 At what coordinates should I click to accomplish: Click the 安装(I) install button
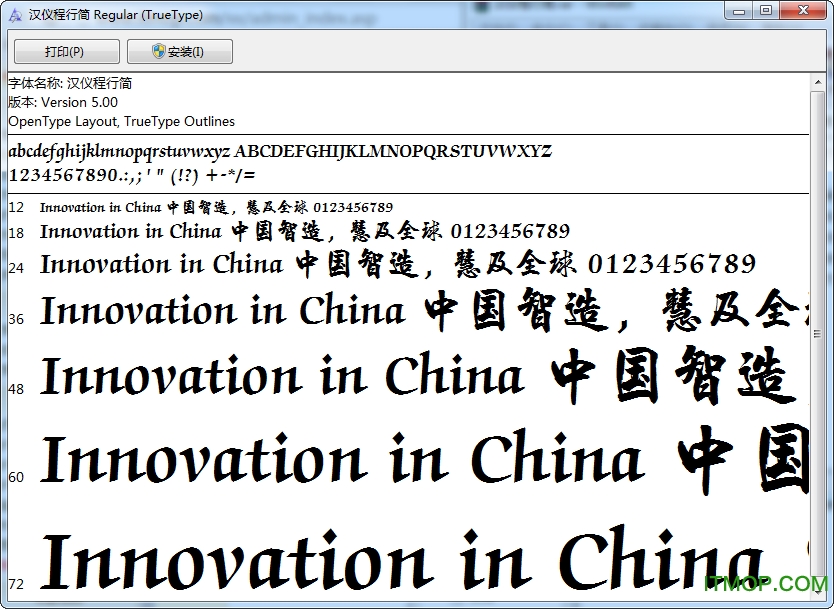coord(180,52)
